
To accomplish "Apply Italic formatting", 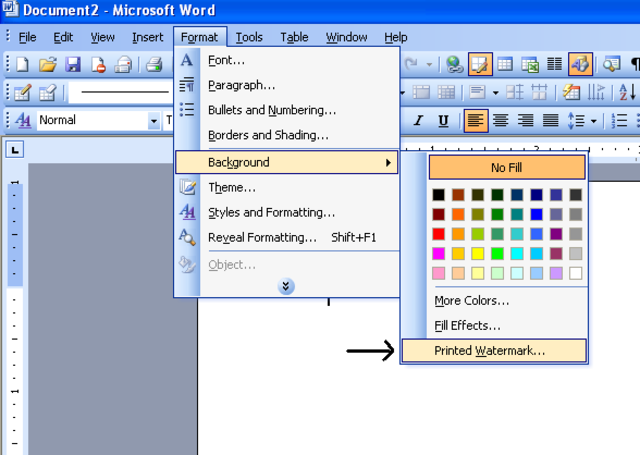I will 418,120.
